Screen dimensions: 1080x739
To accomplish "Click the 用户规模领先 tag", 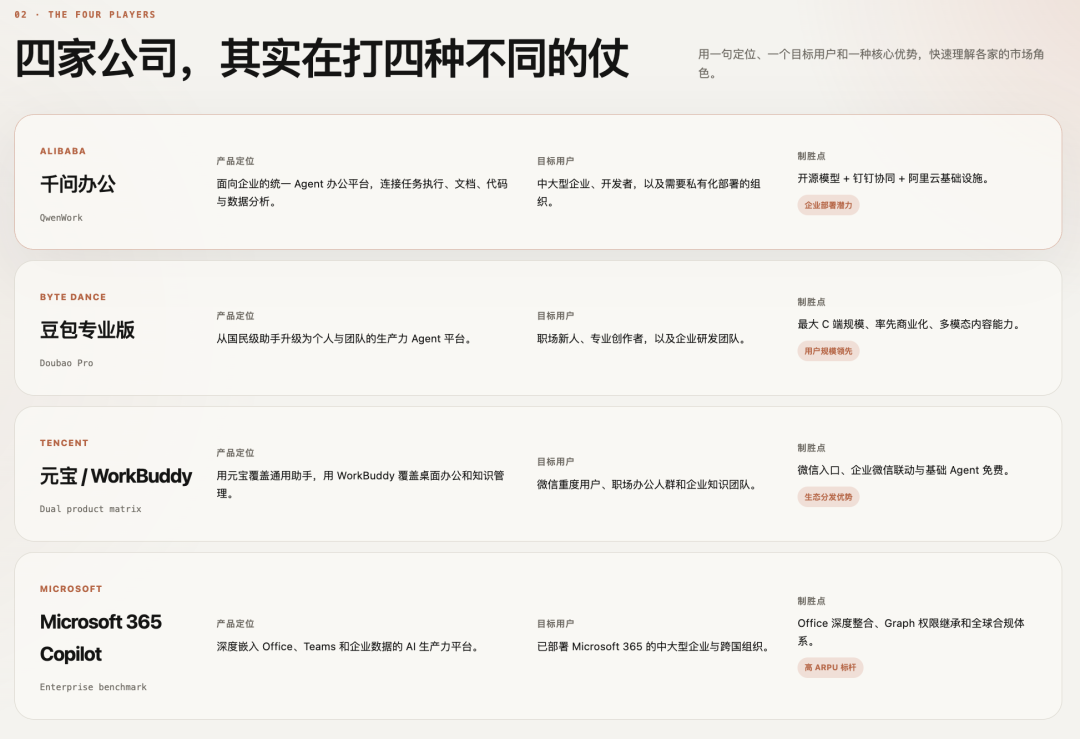I will (x=828, y=351).
